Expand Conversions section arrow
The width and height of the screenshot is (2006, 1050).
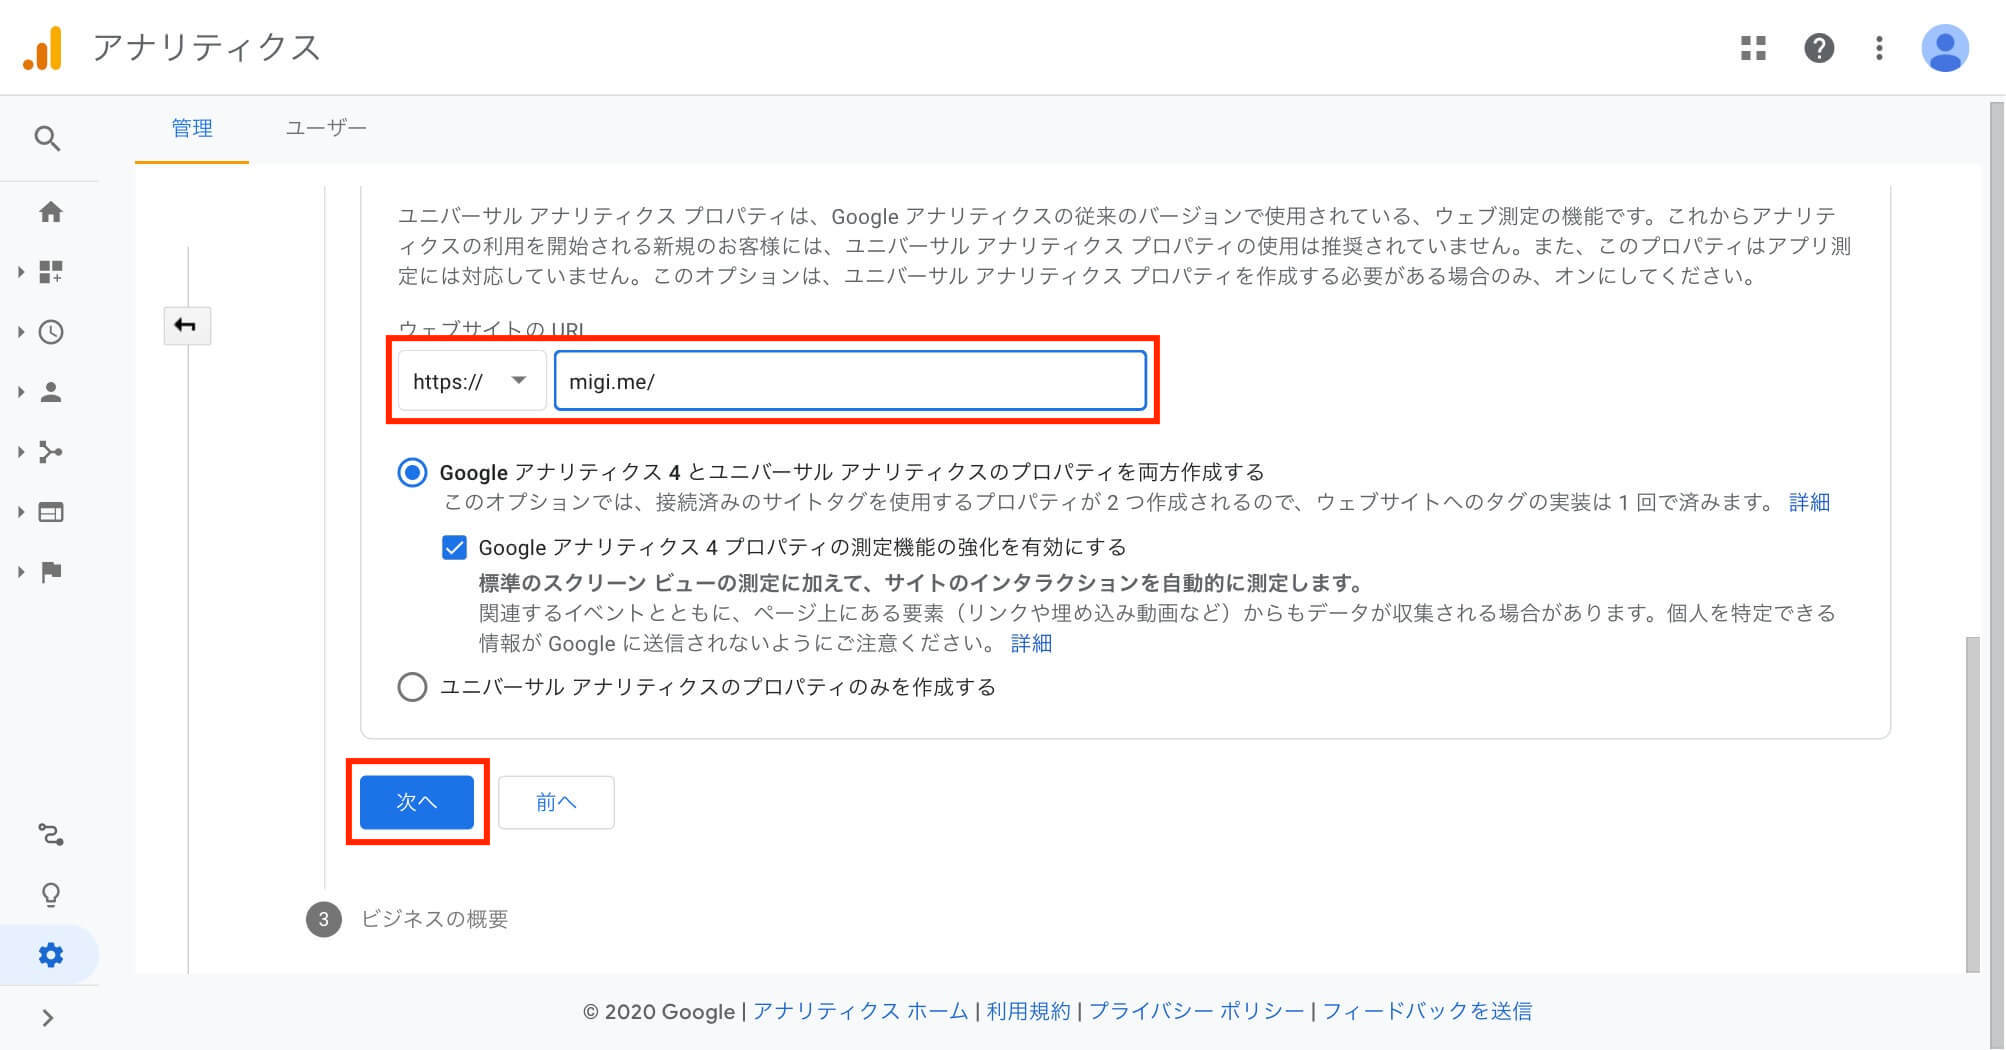coord(20,572)
